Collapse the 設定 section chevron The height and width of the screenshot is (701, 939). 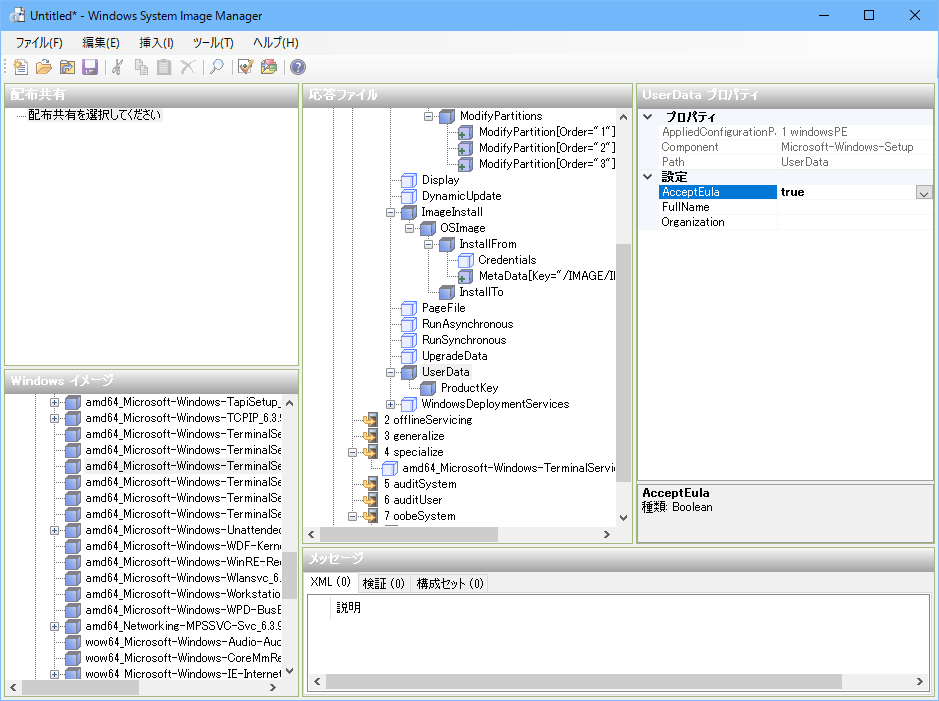(x=648, y=177)
